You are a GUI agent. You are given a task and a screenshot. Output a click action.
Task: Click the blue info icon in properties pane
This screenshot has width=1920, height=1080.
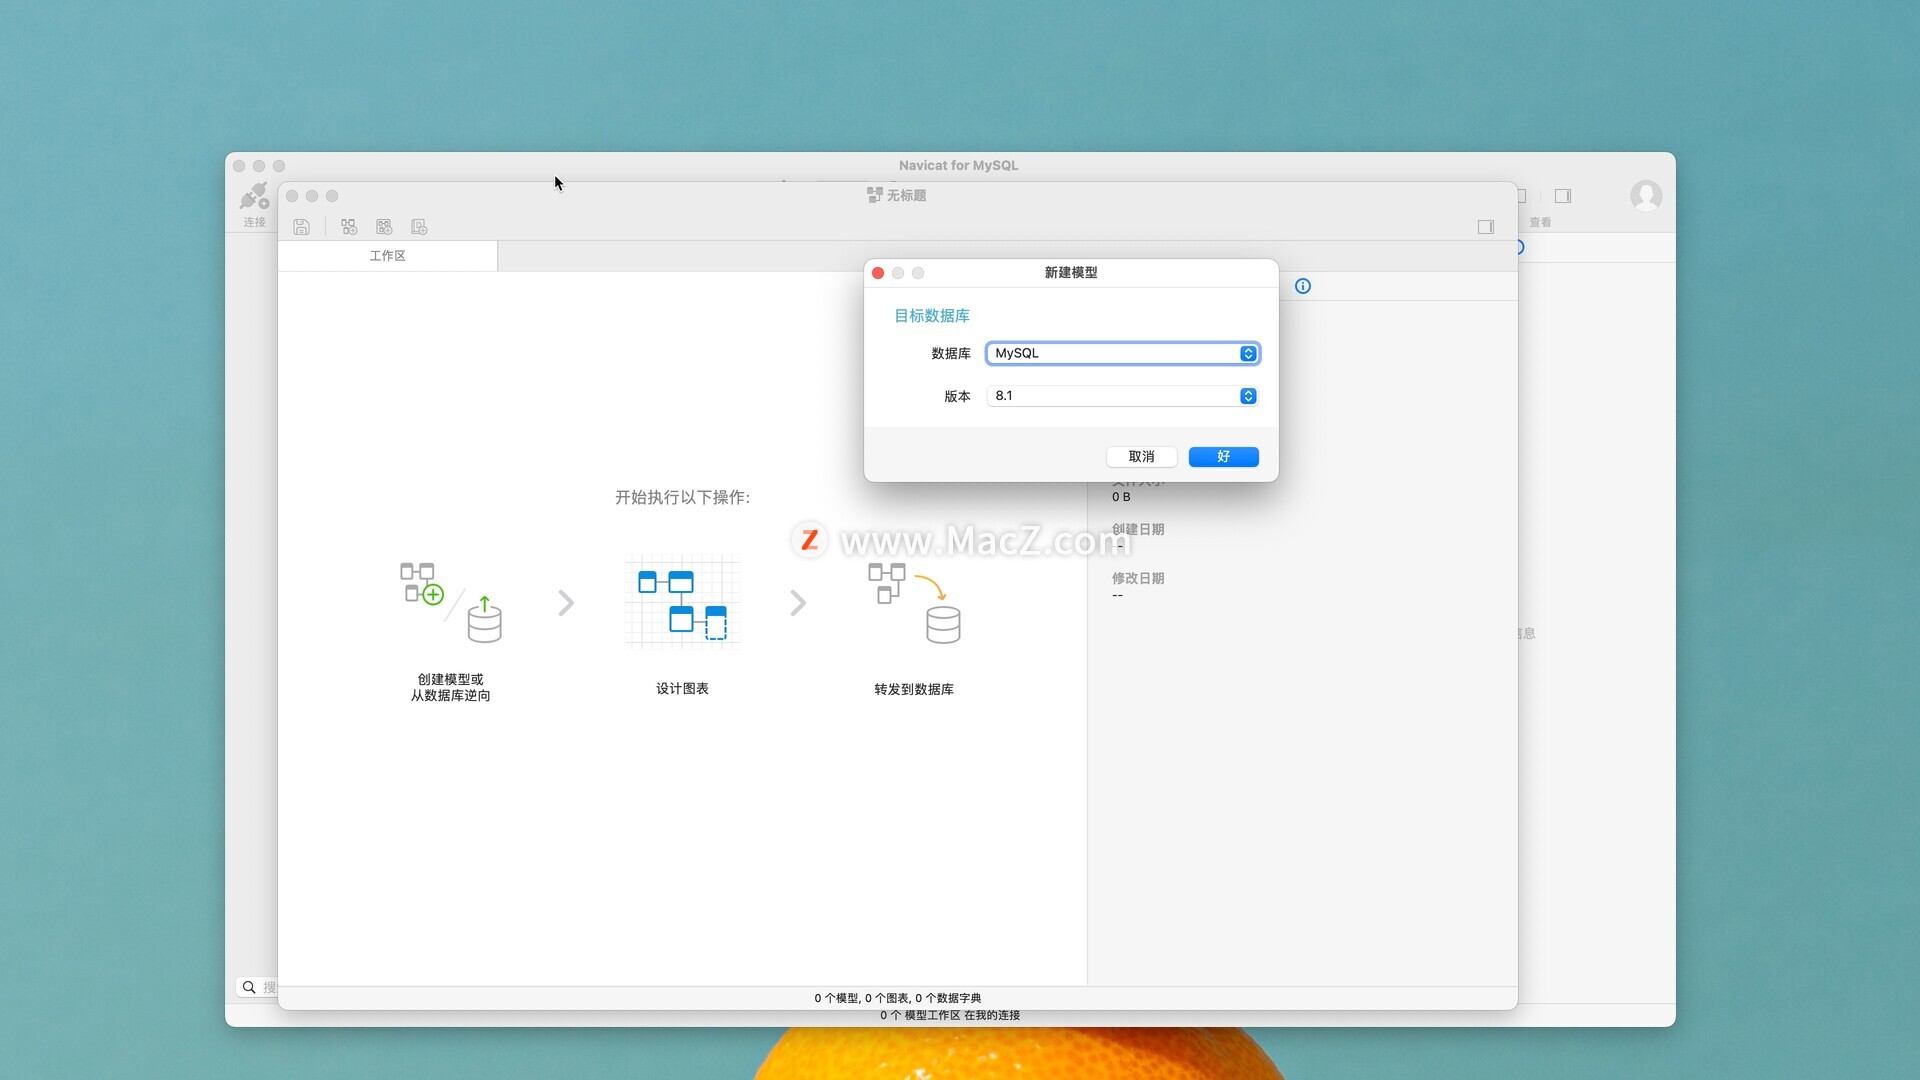(1303, 286)
